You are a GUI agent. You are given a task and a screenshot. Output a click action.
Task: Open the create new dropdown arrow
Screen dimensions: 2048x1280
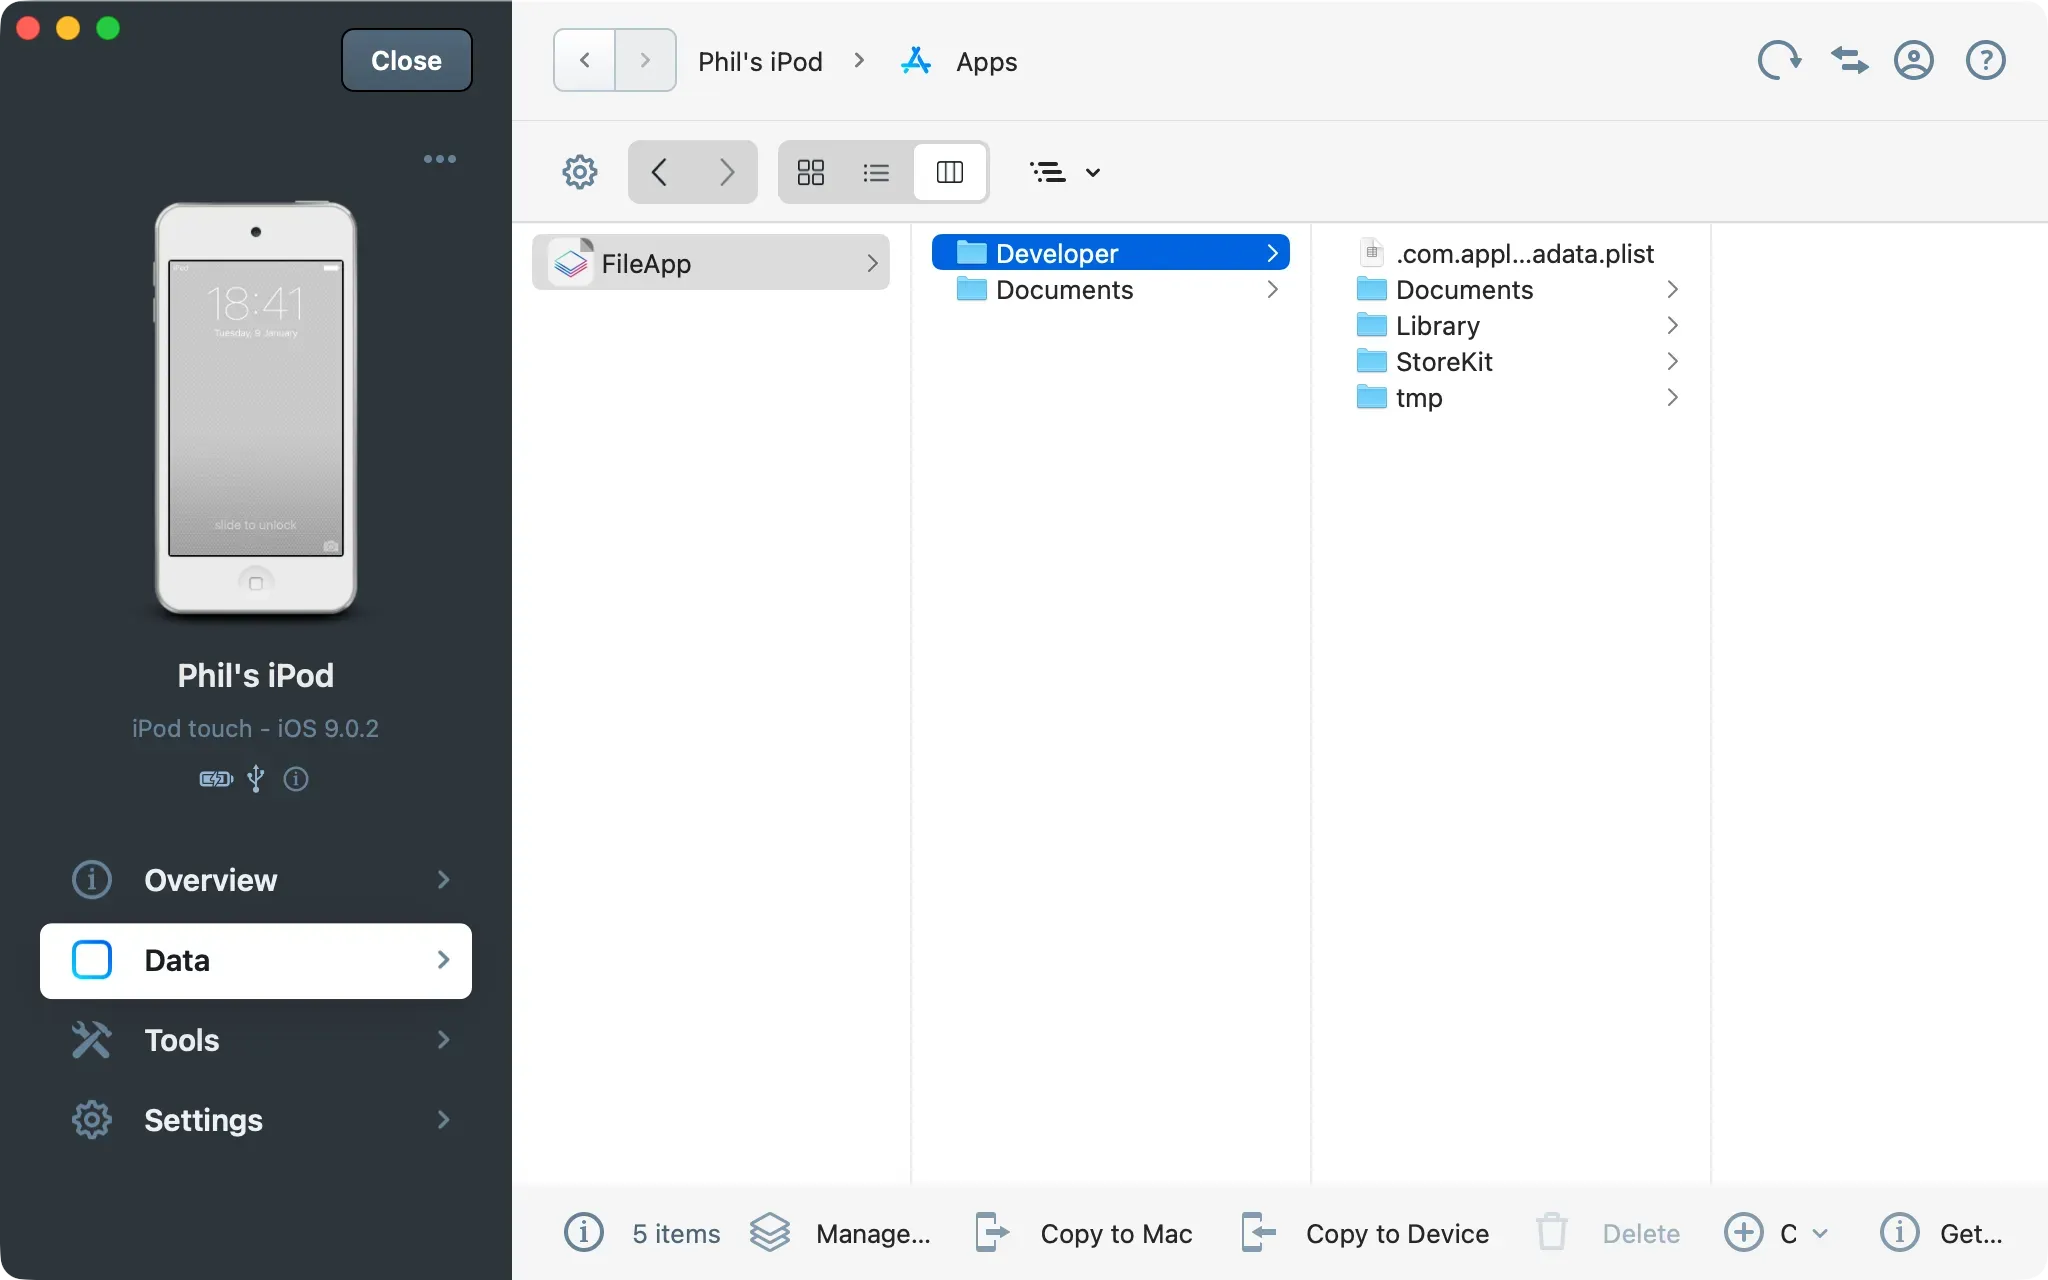pyautogui.click(x=1820, y=1233)
